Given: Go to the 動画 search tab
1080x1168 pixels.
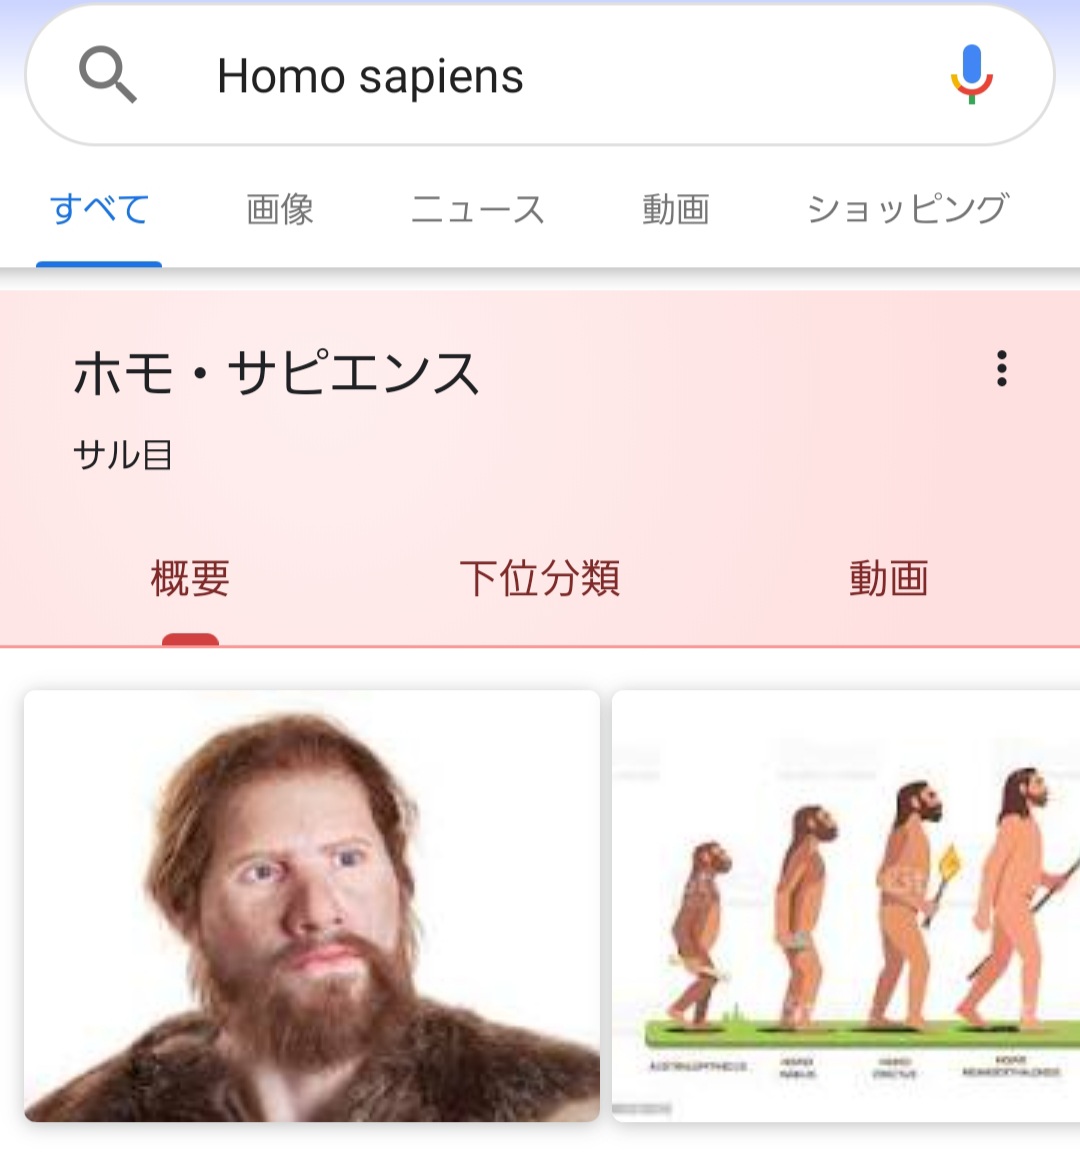Looking at the screenshot, I should click(676, 209).
